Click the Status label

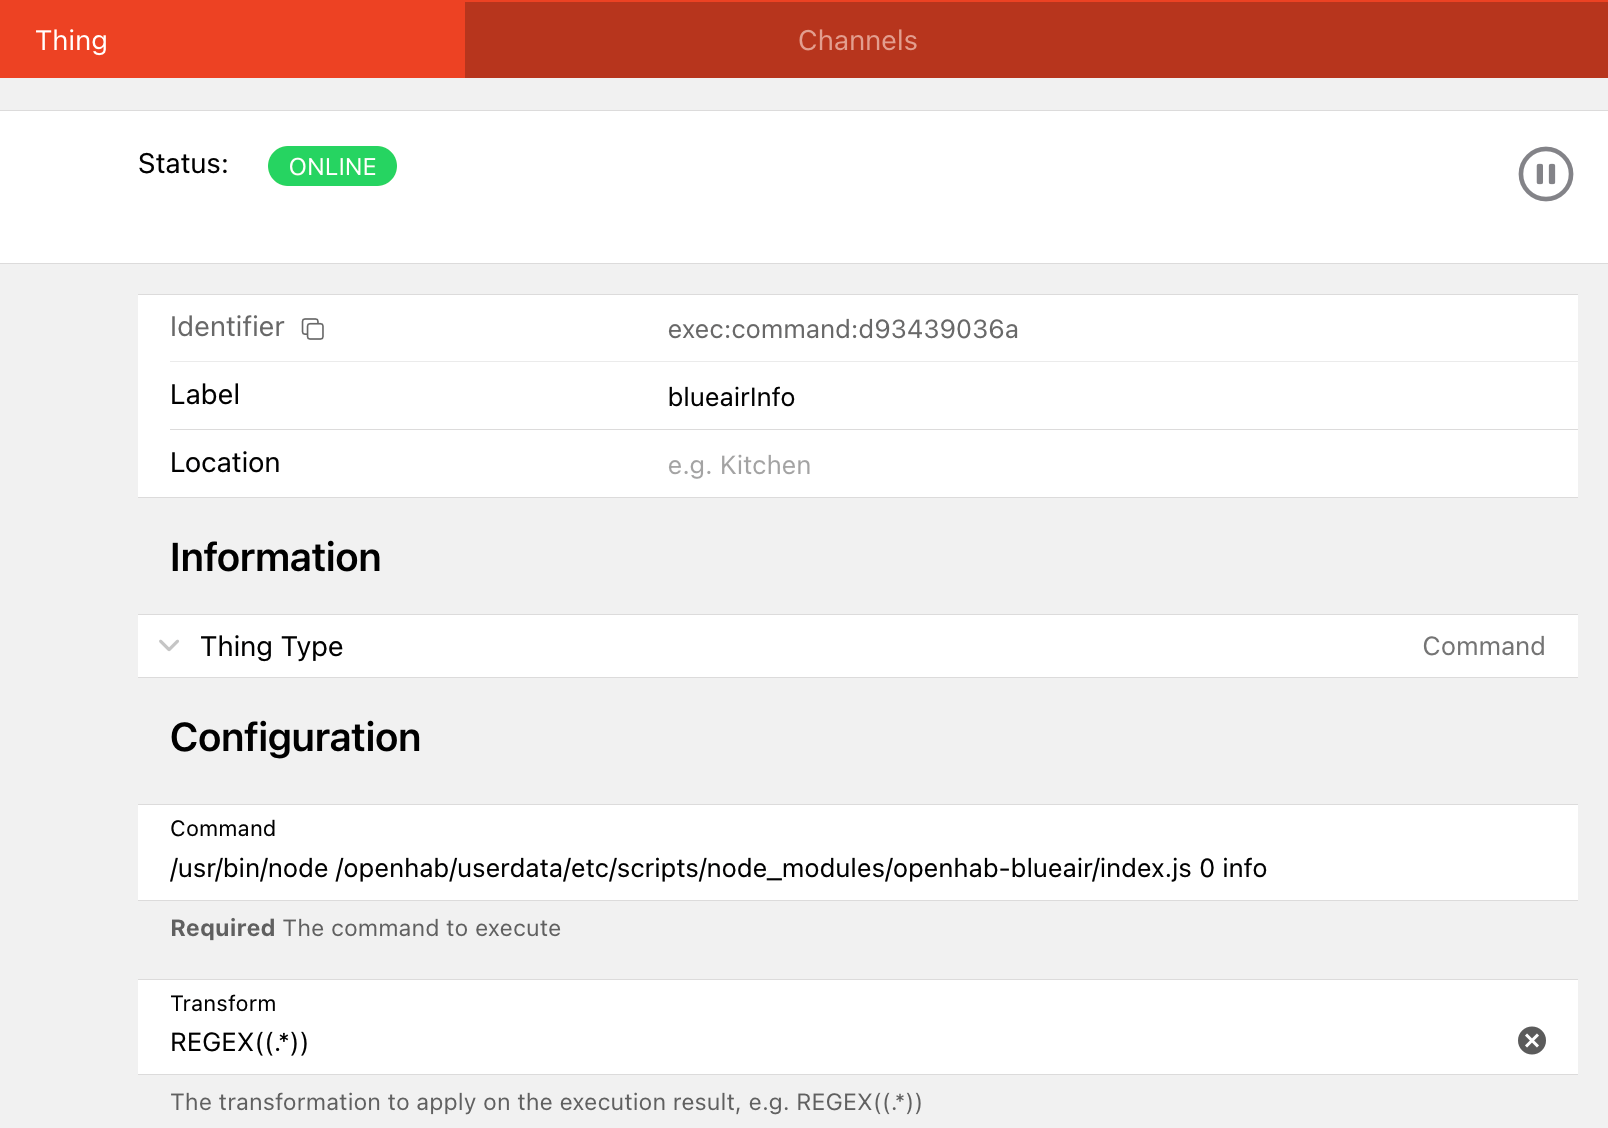183,164
